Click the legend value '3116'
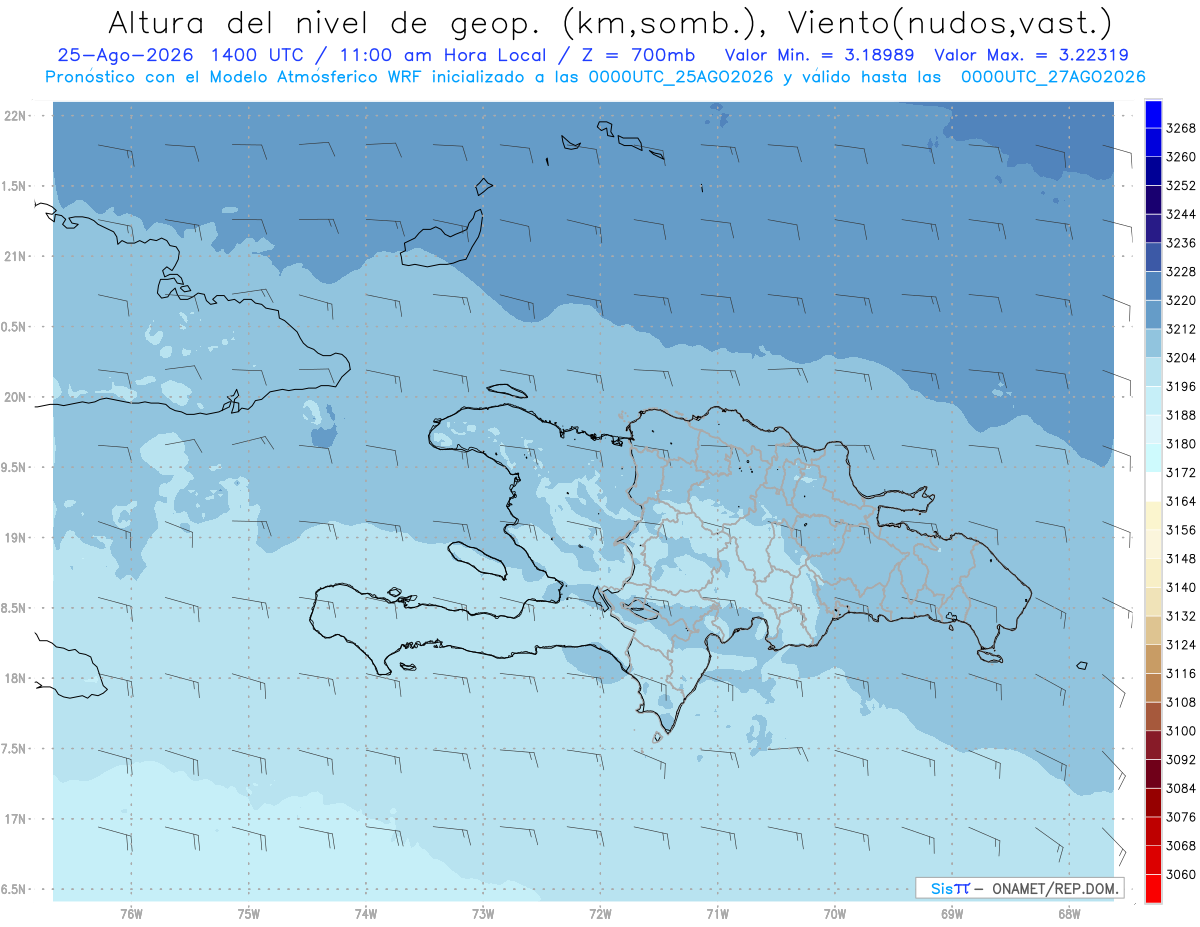The height and width of the screenshot is (927, 1200). click(1181, 673)
